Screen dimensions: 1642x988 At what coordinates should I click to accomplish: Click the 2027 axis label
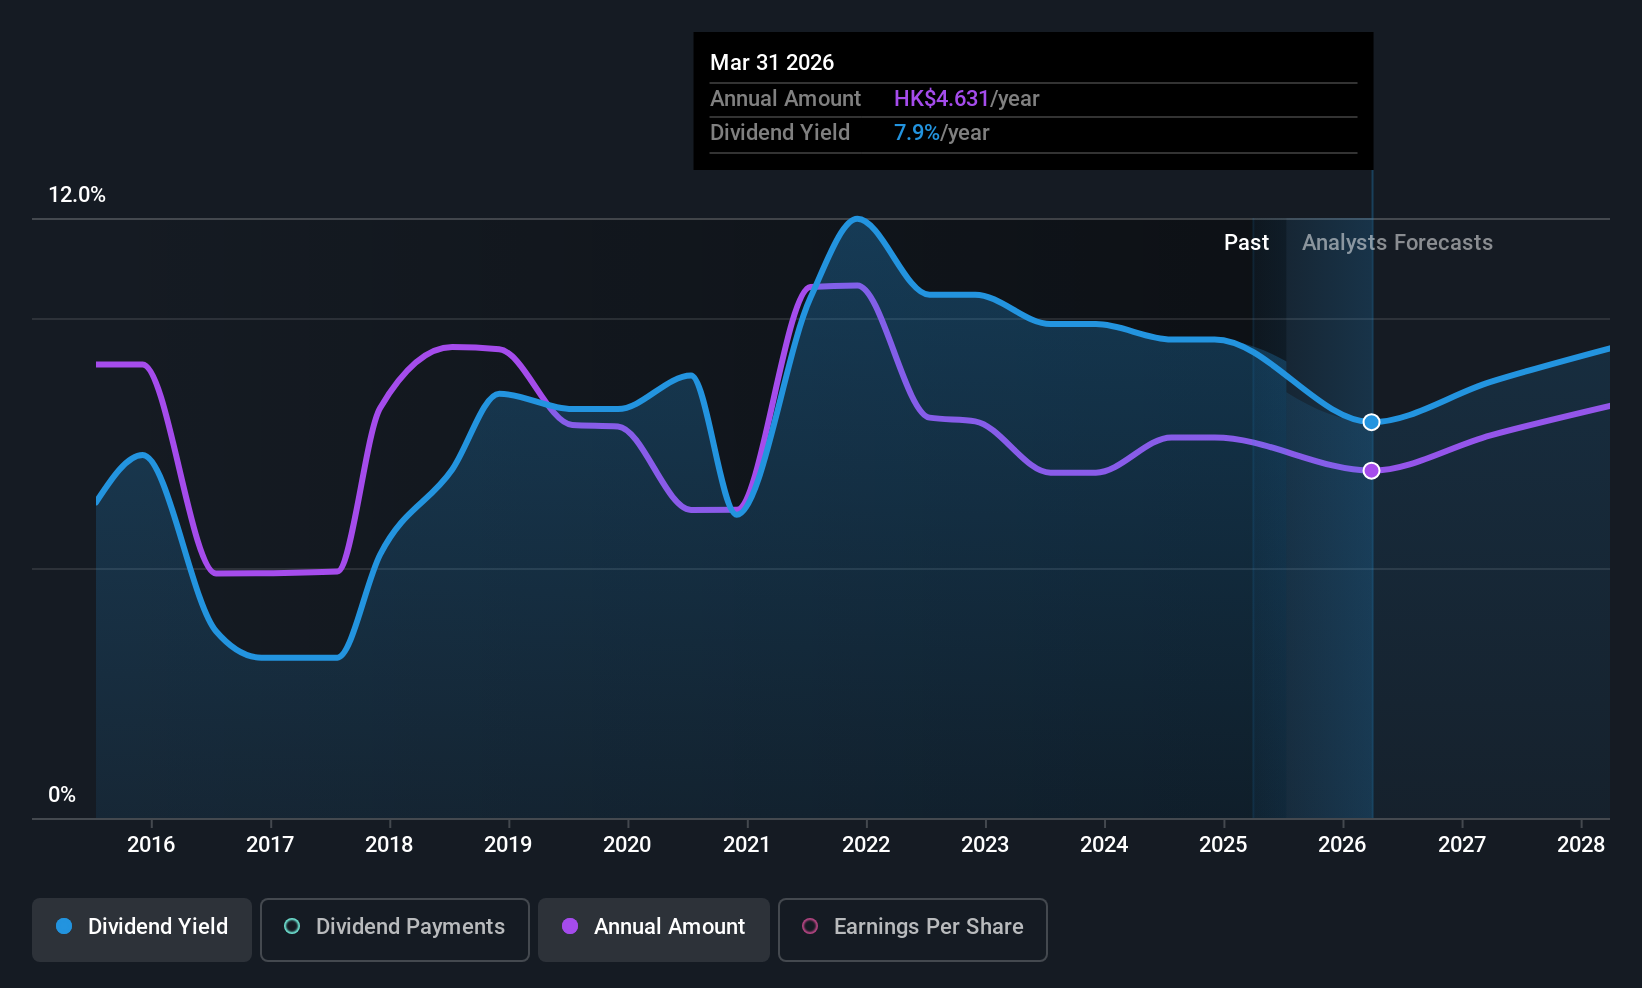point(1462,844)
